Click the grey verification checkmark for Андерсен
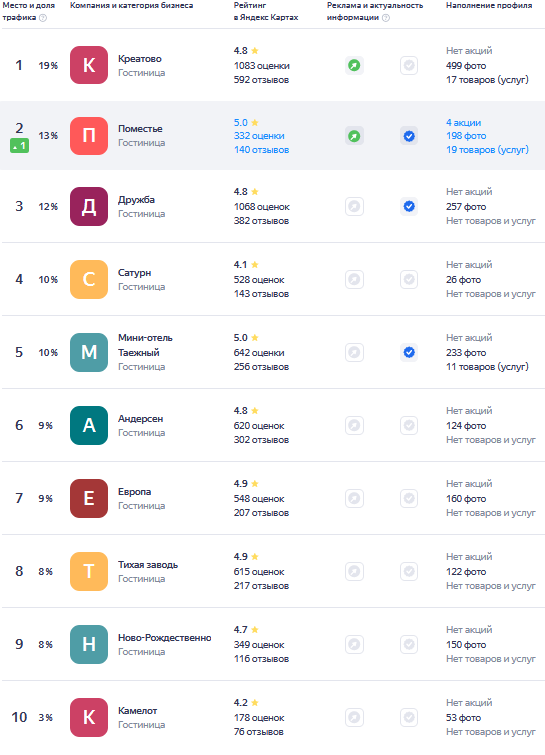Screen dimensions: 545x755 click(409, 425)
